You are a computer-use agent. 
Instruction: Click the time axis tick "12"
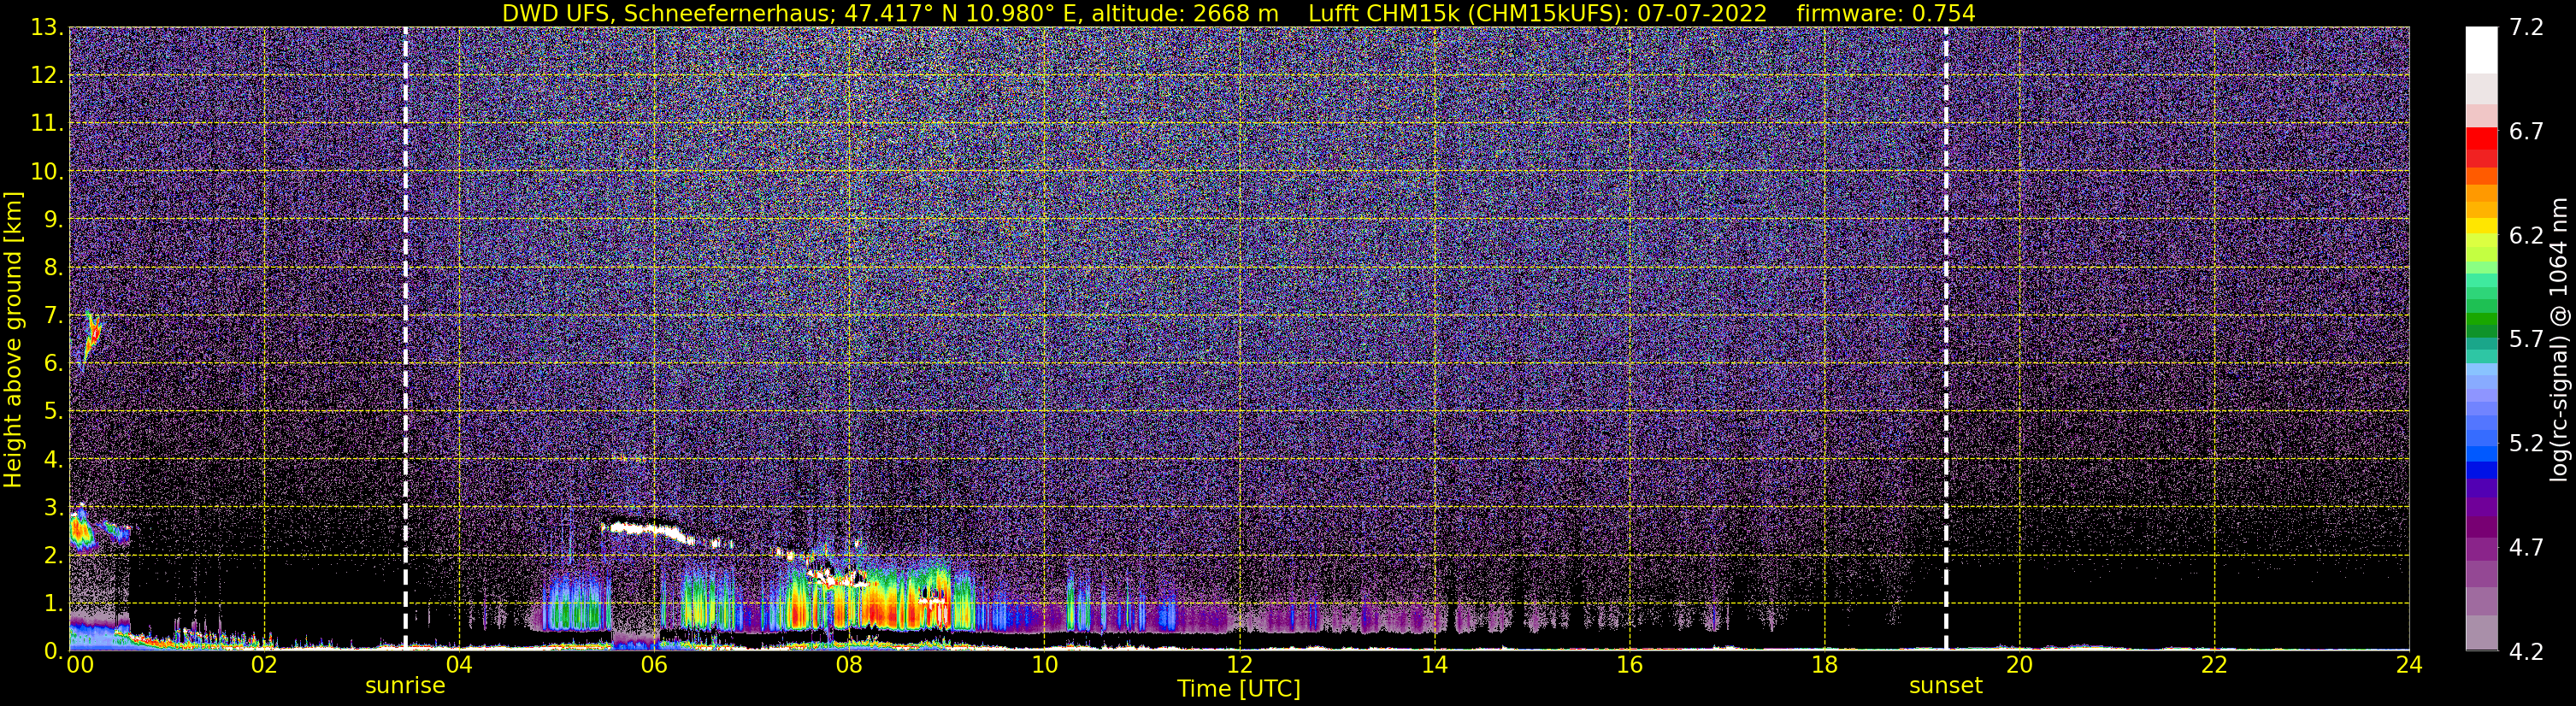coord(1239,666)
